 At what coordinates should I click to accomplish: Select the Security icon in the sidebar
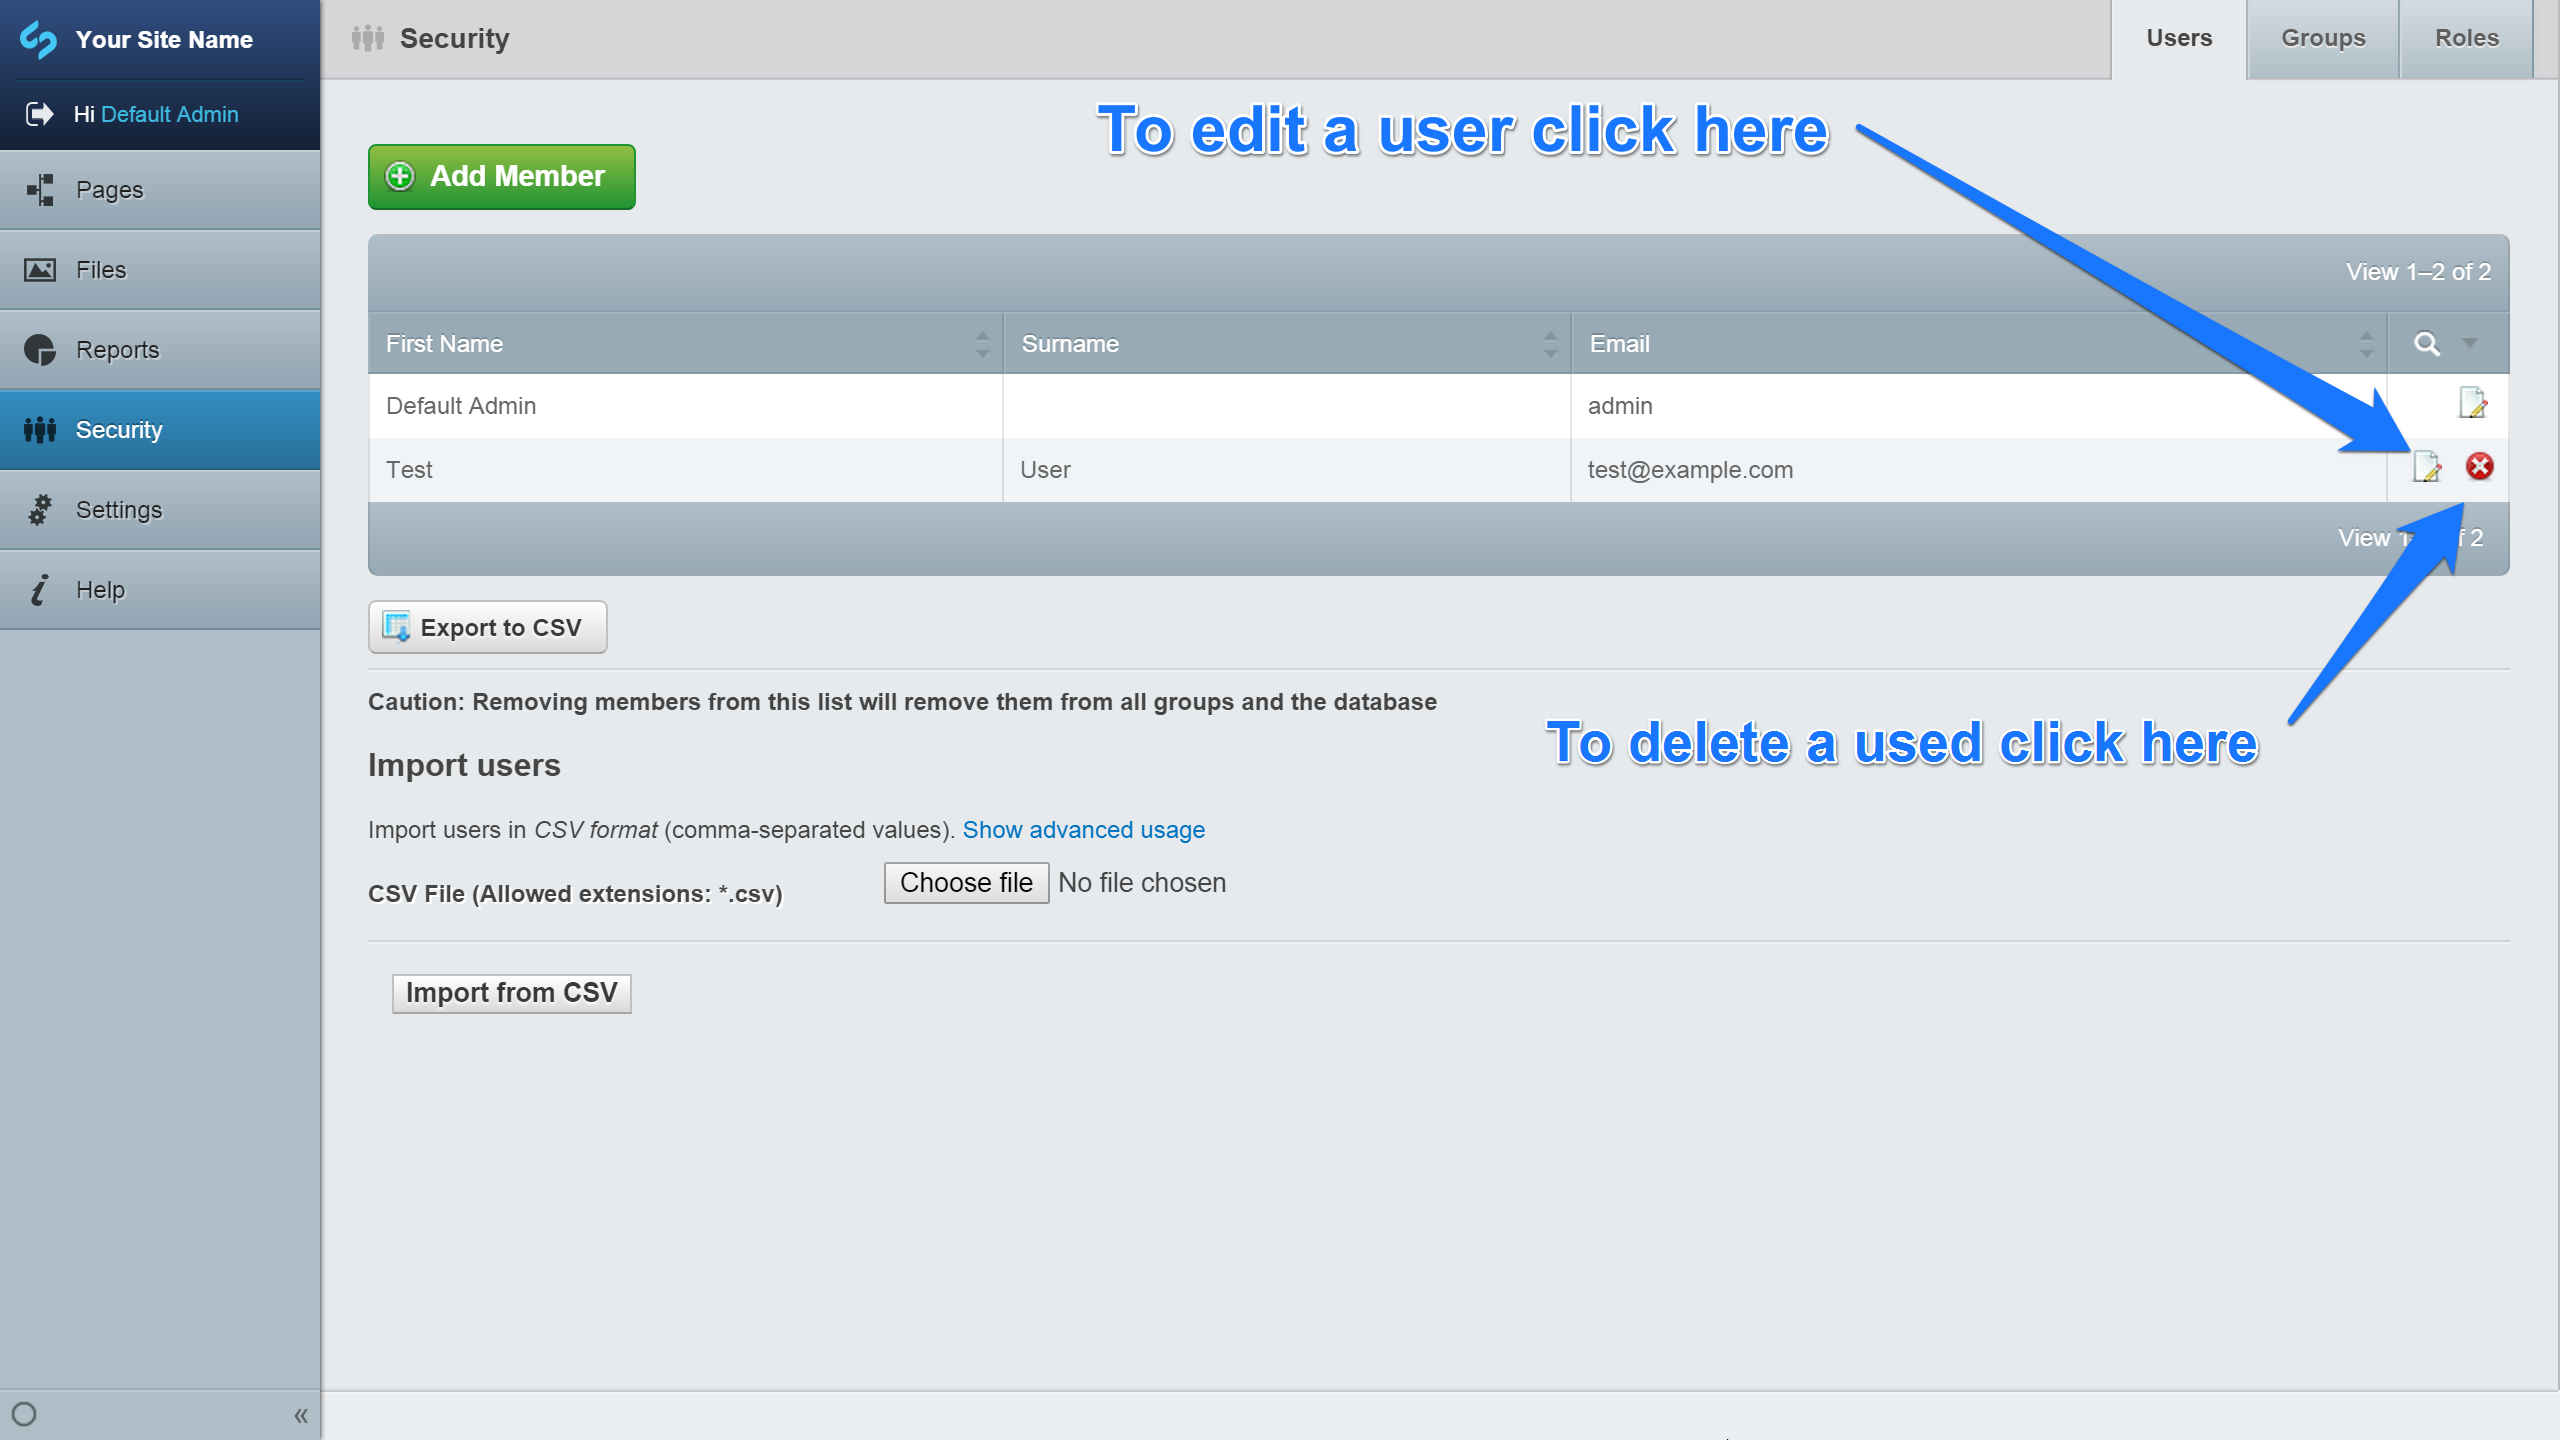tap(40, 429)
